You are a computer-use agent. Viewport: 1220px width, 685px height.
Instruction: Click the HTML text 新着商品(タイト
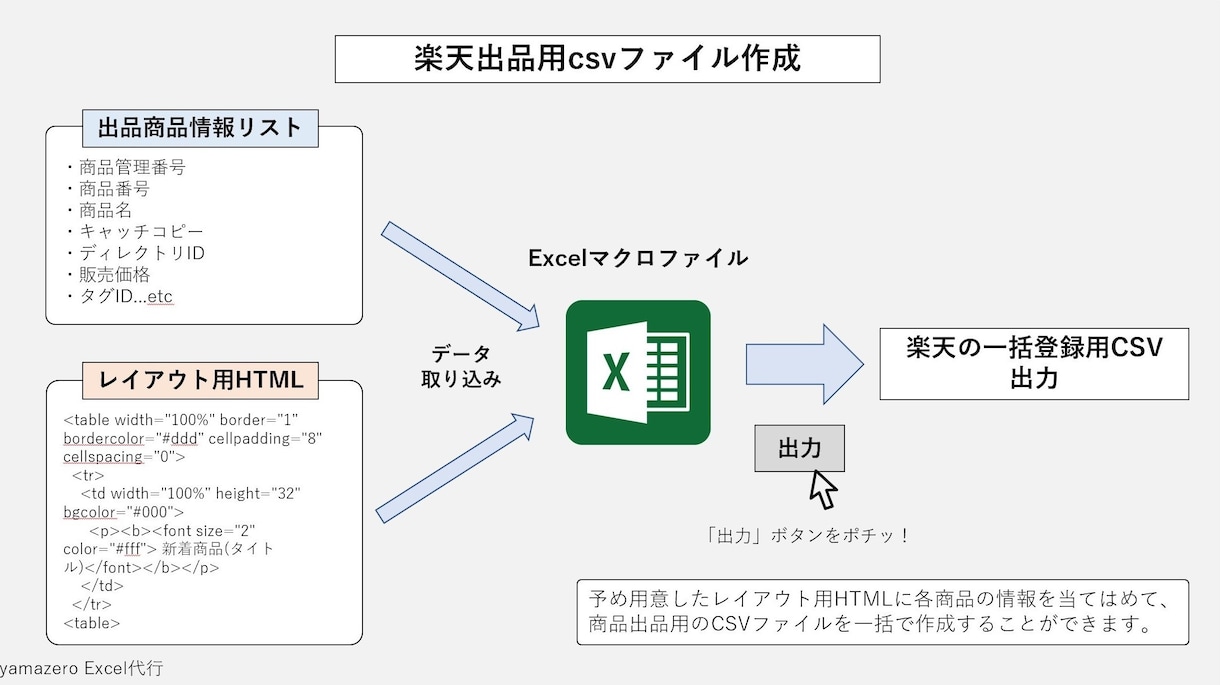[217, 549]
